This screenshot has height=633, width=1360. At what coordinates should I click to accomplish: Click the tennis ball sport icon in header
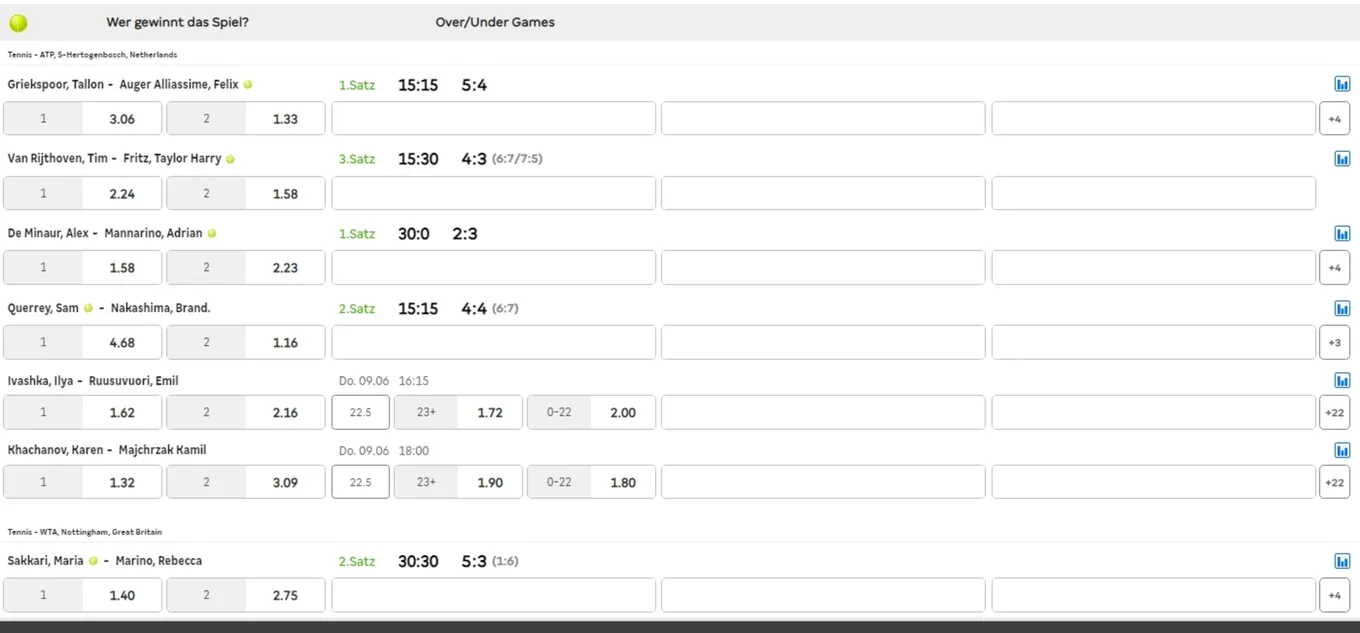pos(18,22)
